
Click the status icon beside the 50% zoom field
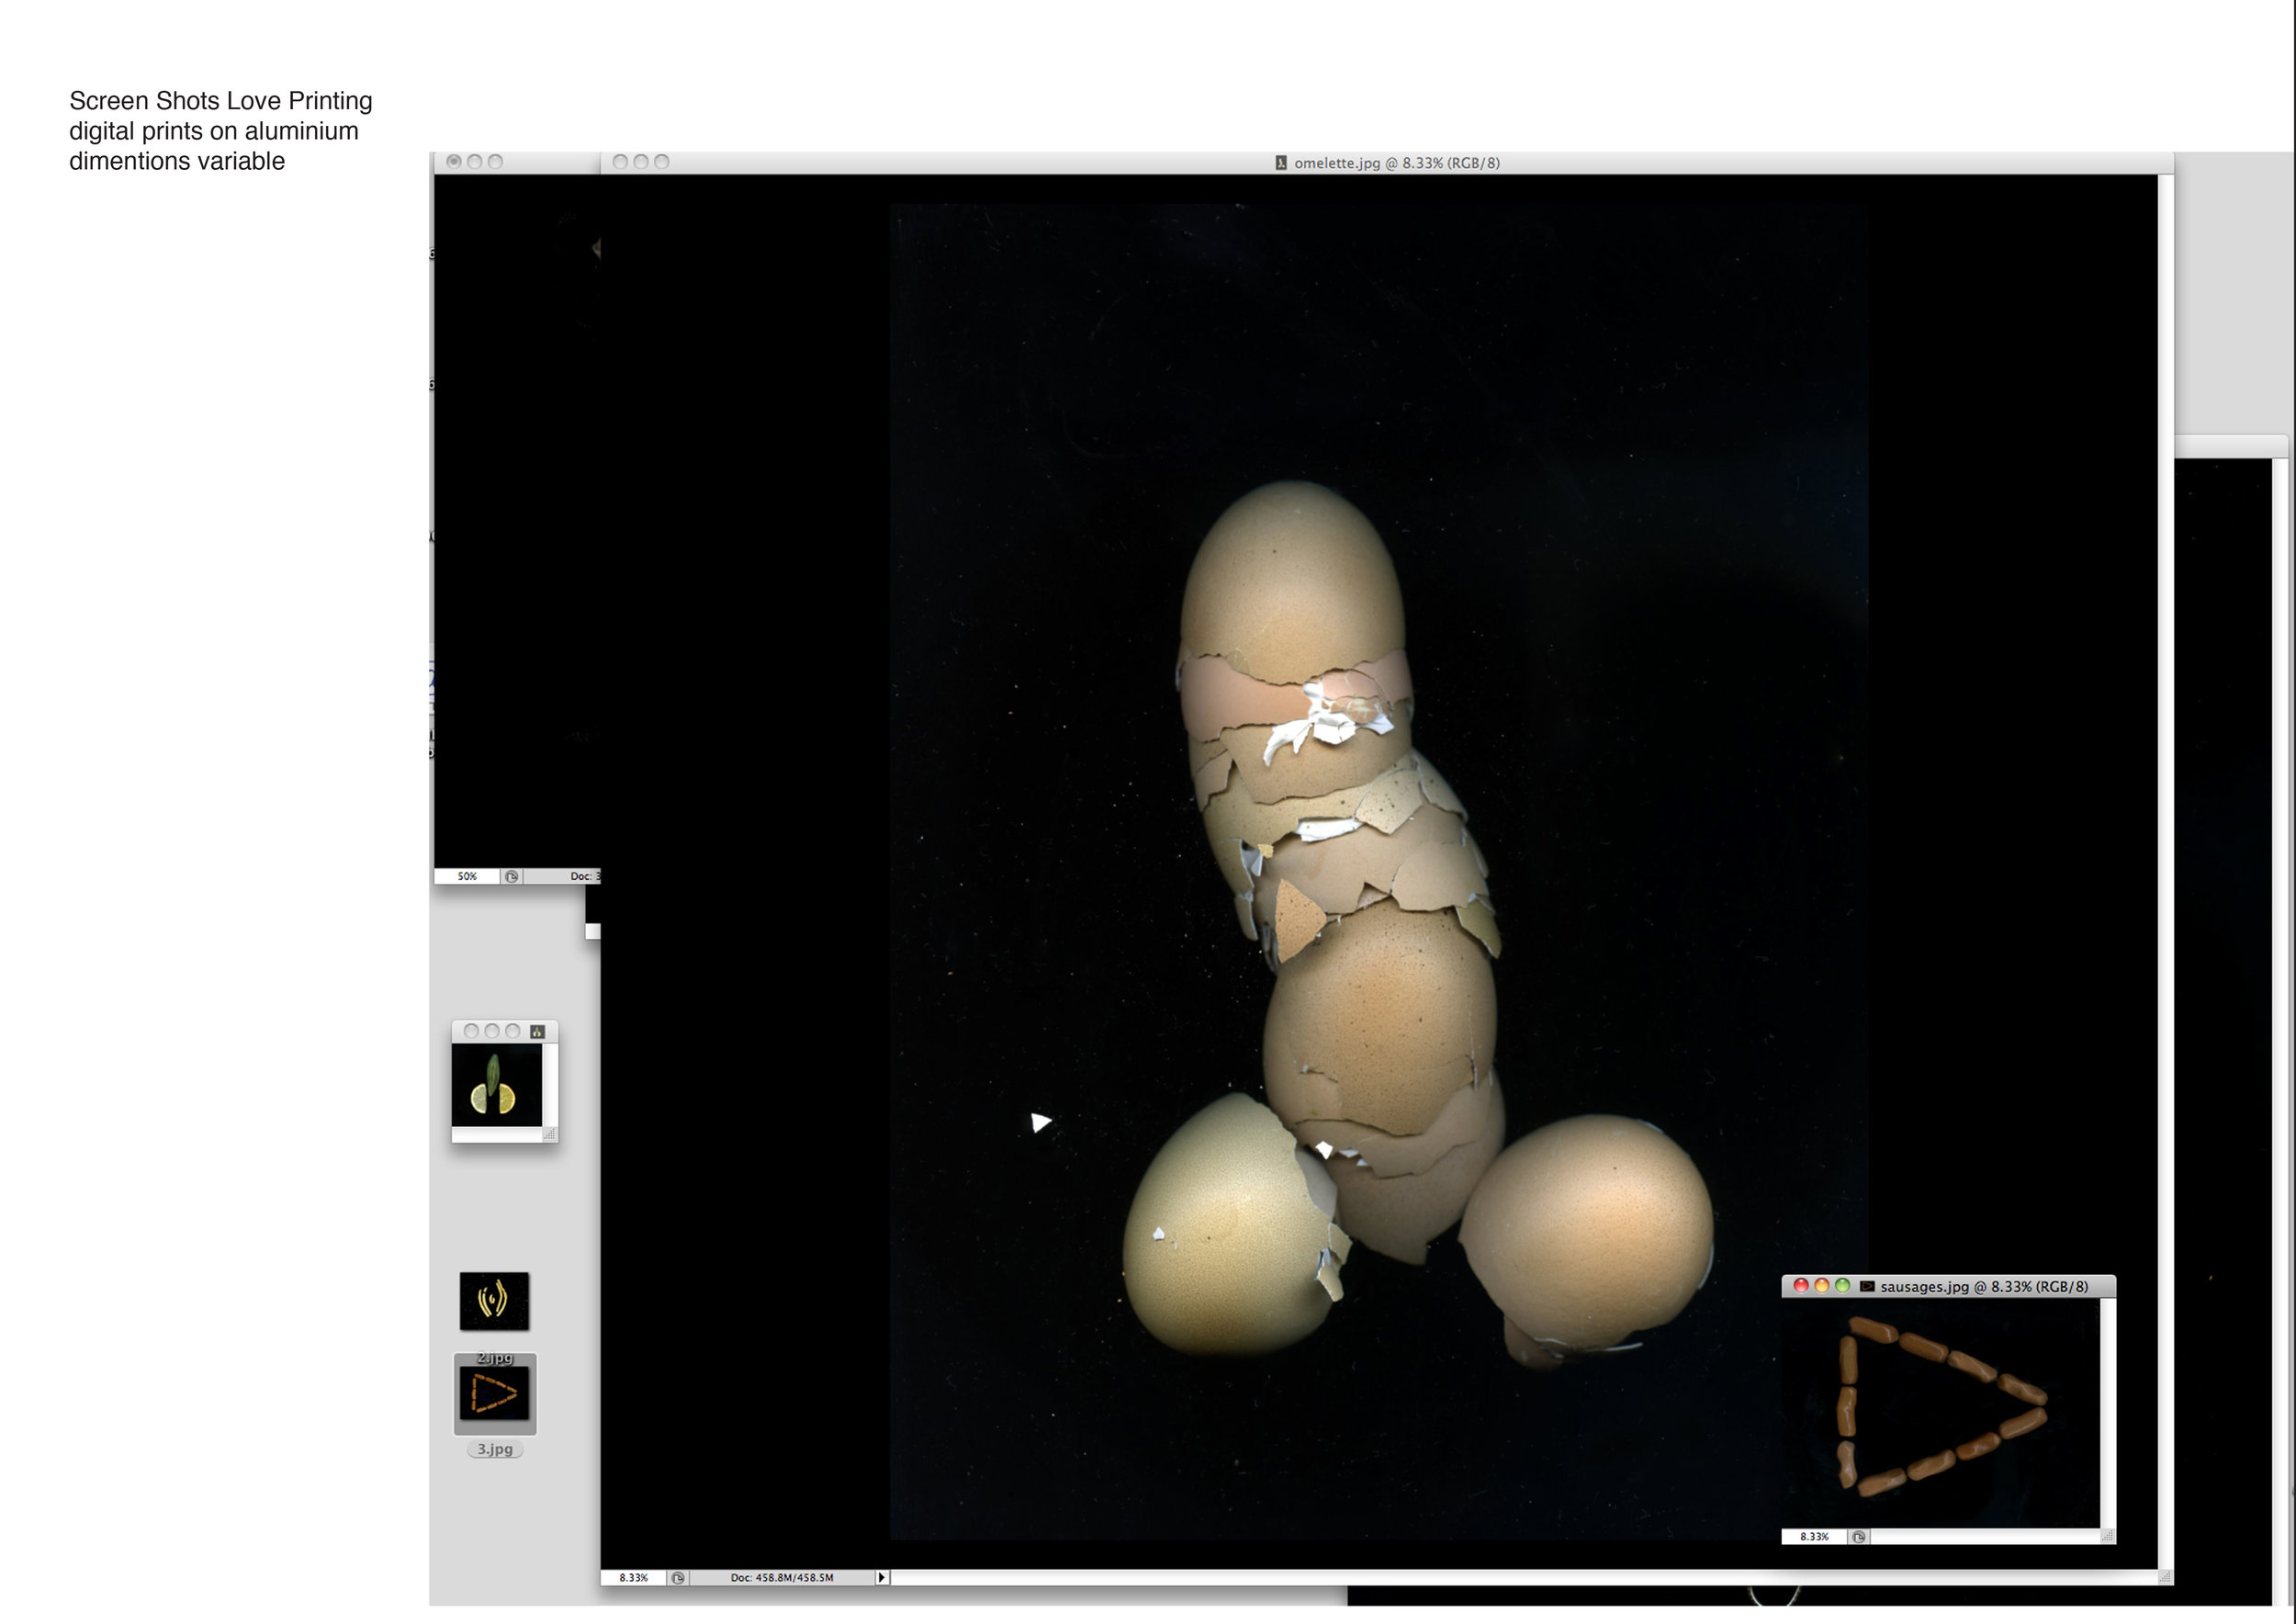coord(511,876)
